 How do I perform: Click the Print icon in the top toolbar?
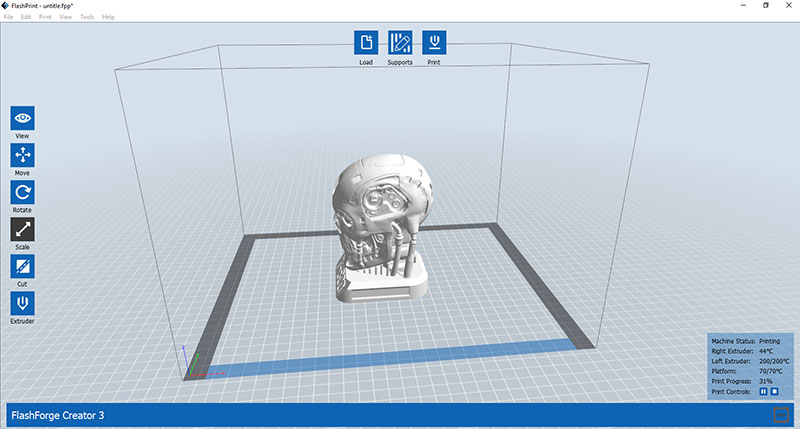point(434,42)
